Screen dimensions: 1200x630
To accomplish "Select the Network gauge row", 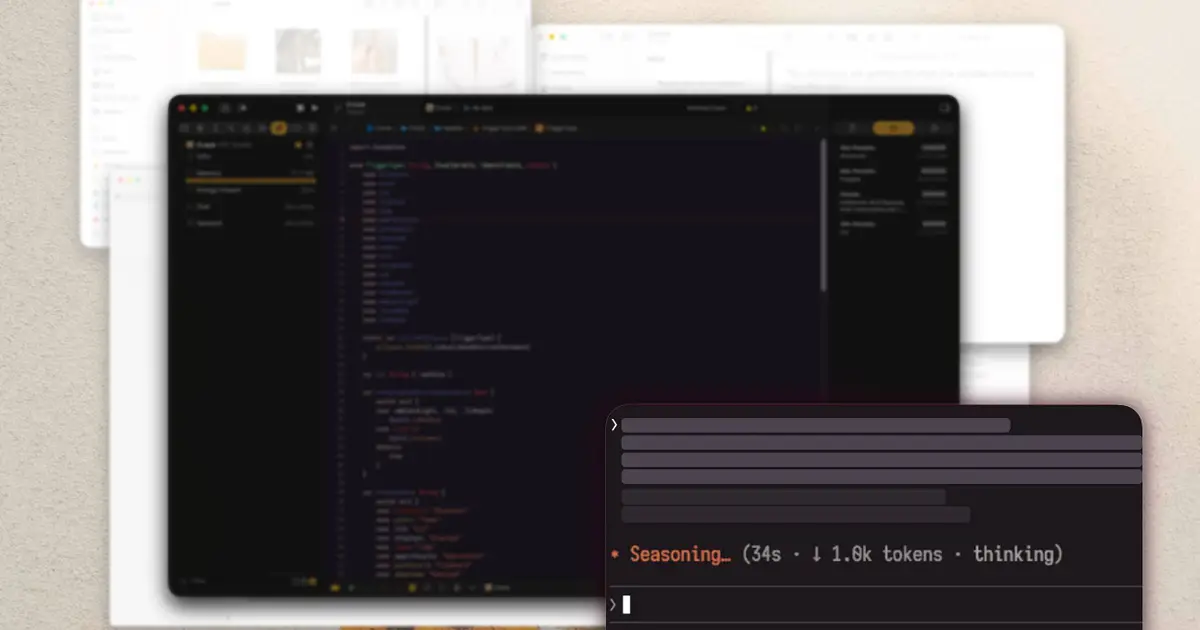I will [x=250, y=223].
